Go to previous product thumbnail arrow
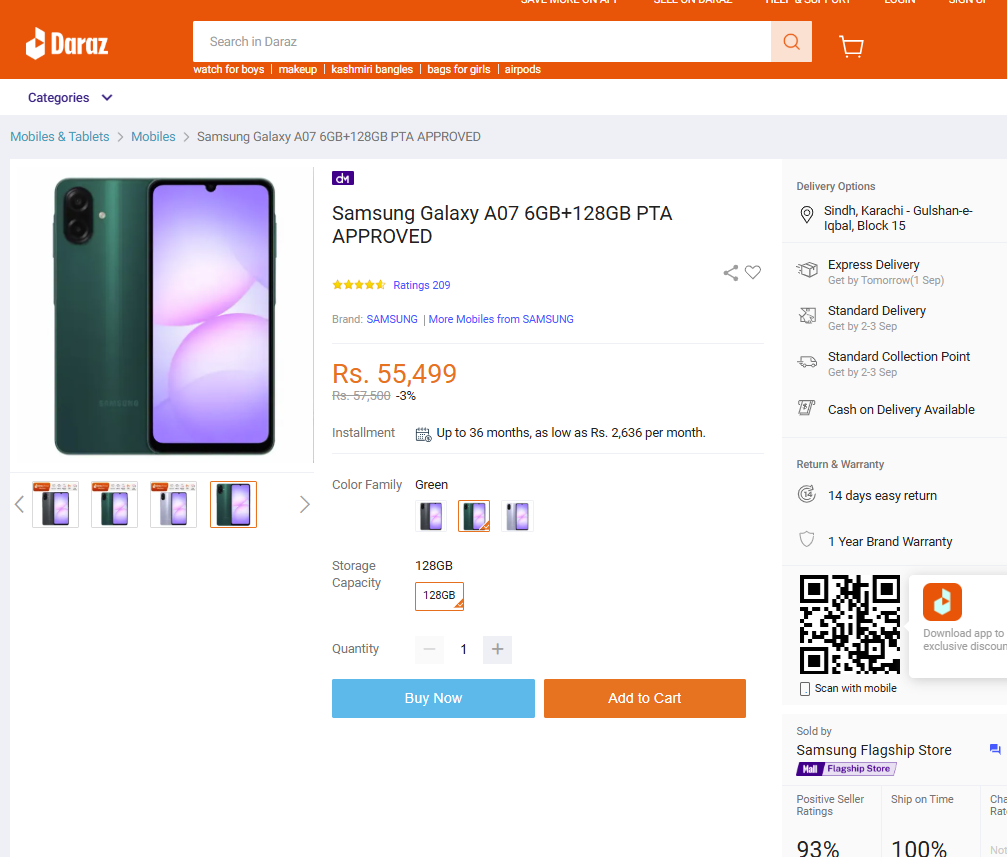 click(x=19, y=504)
